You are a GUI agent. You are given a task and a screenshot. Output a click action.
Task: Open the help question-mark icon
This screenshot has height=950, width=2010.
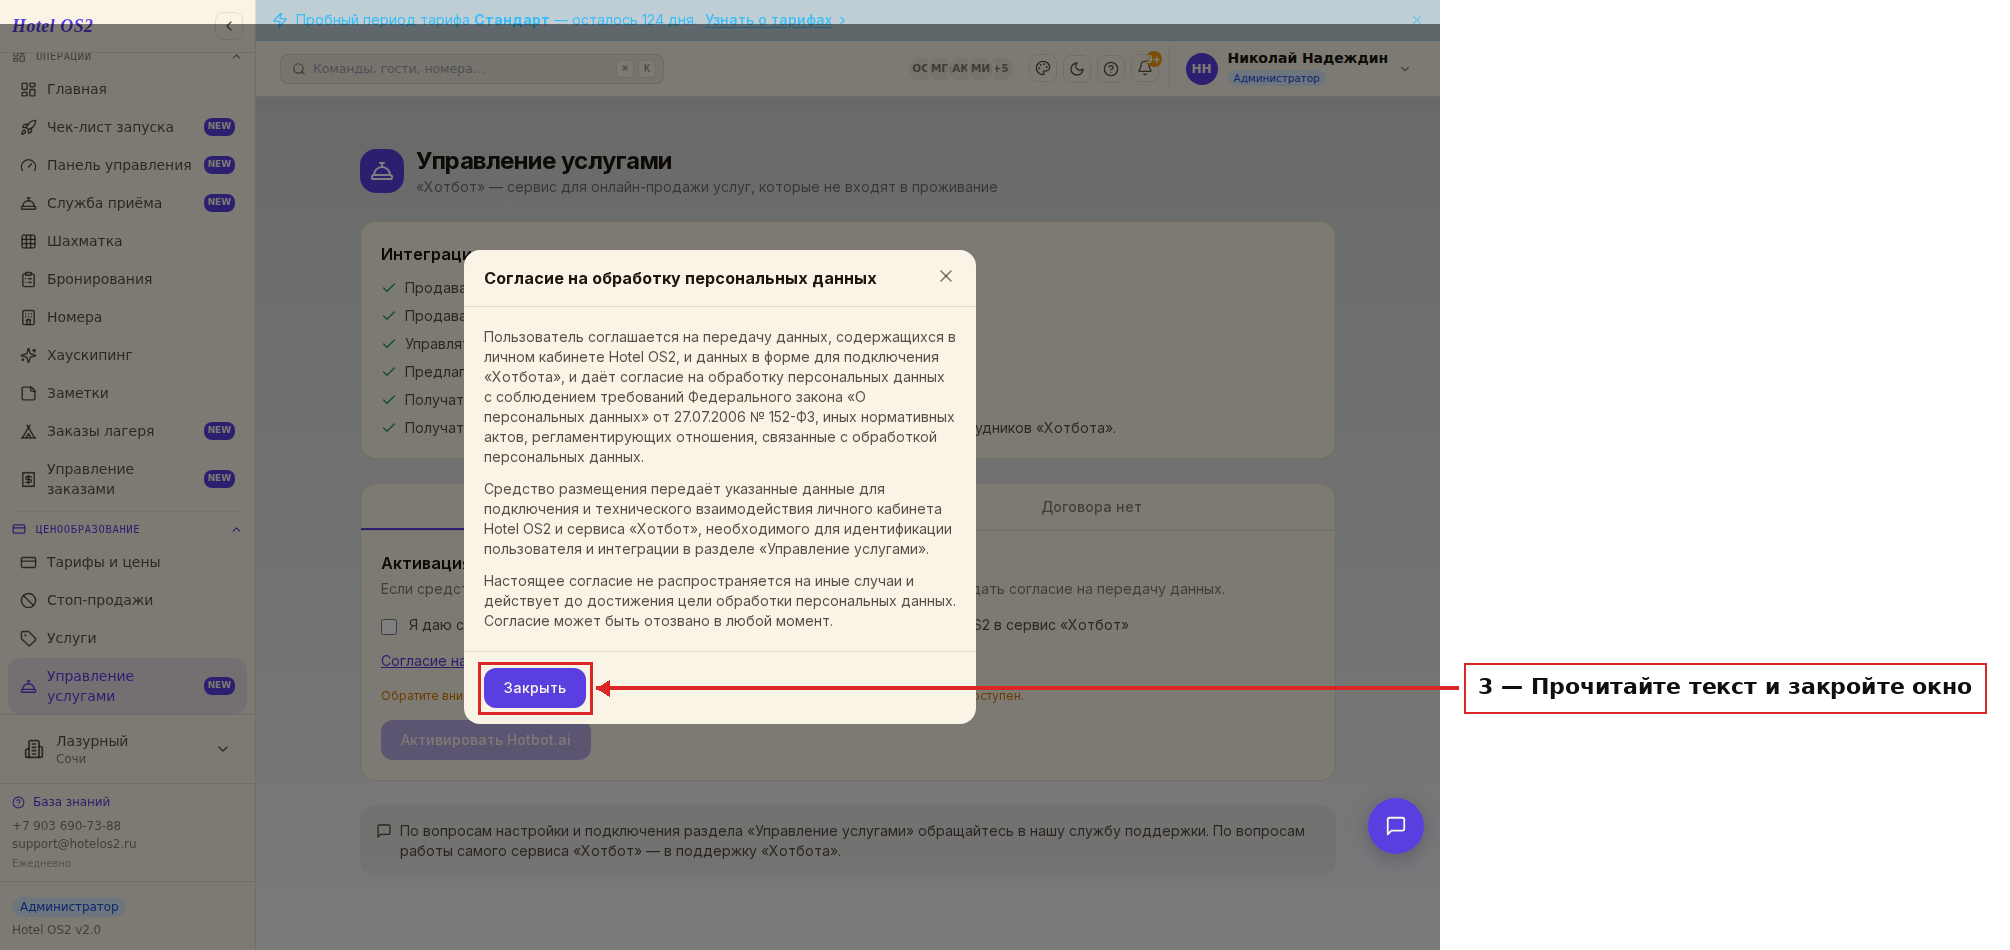click(x=1111, y=69)
